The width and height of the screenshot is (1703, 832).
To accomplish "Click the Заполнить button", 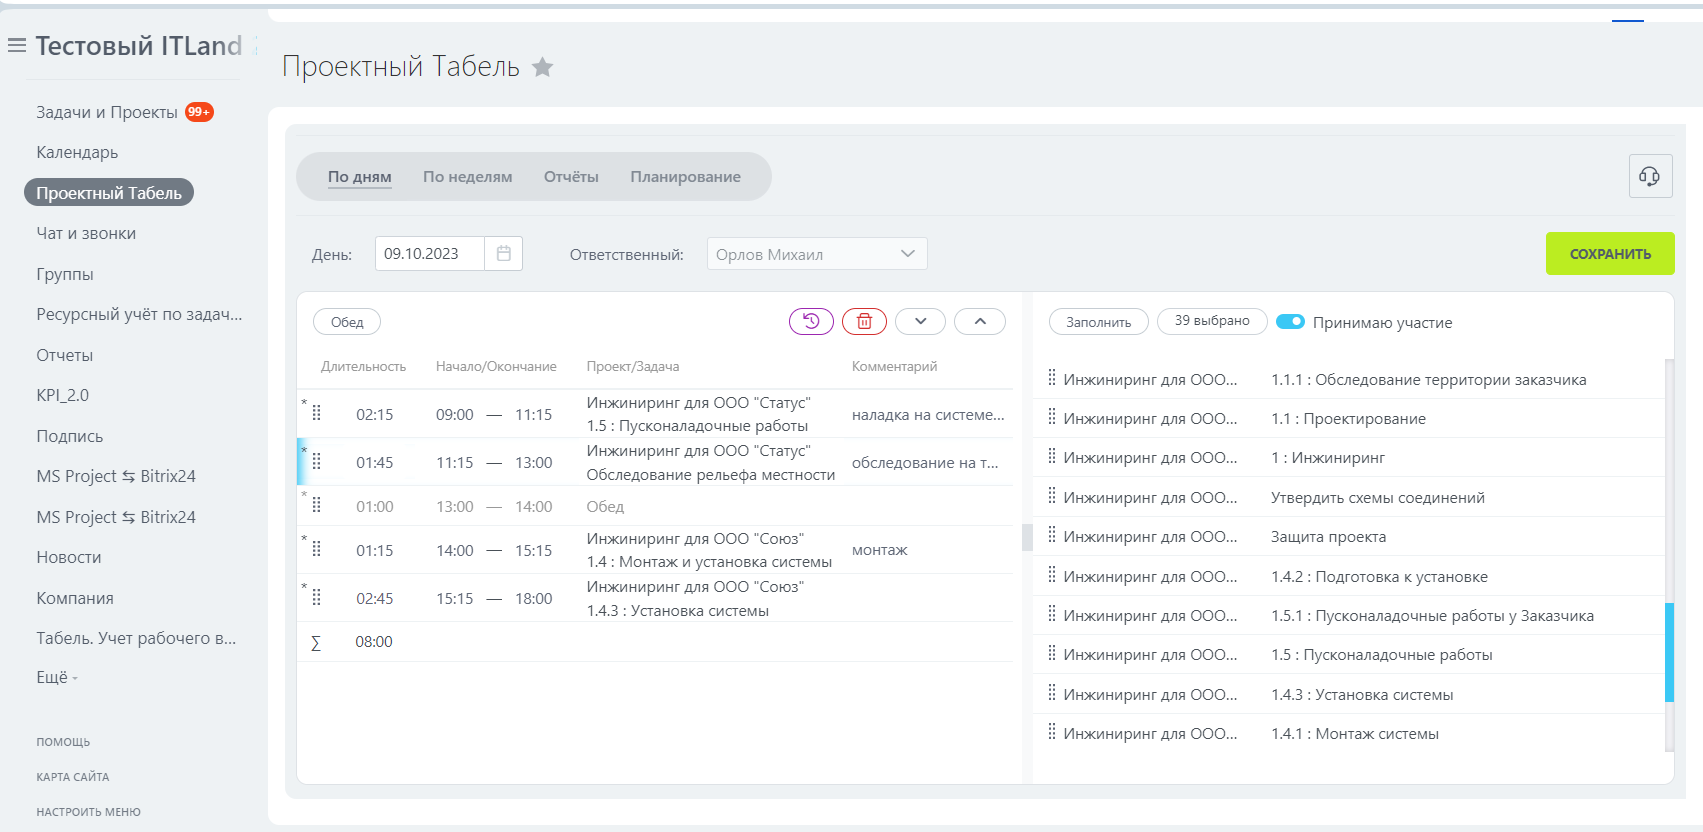I will tap(1098, 322).
